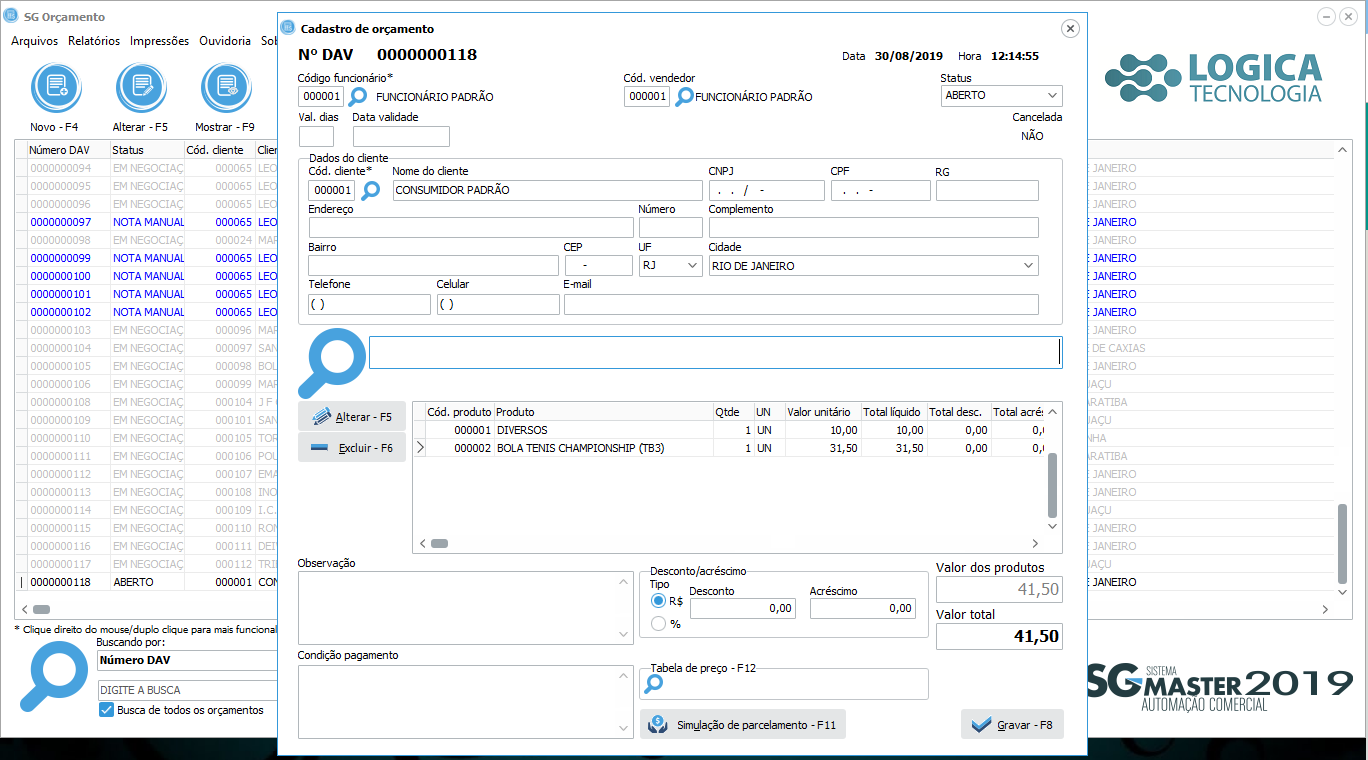The width and height of the screenshot is (1368, 760).
Task: Click the Número address input field
Action: click(671, 228)
